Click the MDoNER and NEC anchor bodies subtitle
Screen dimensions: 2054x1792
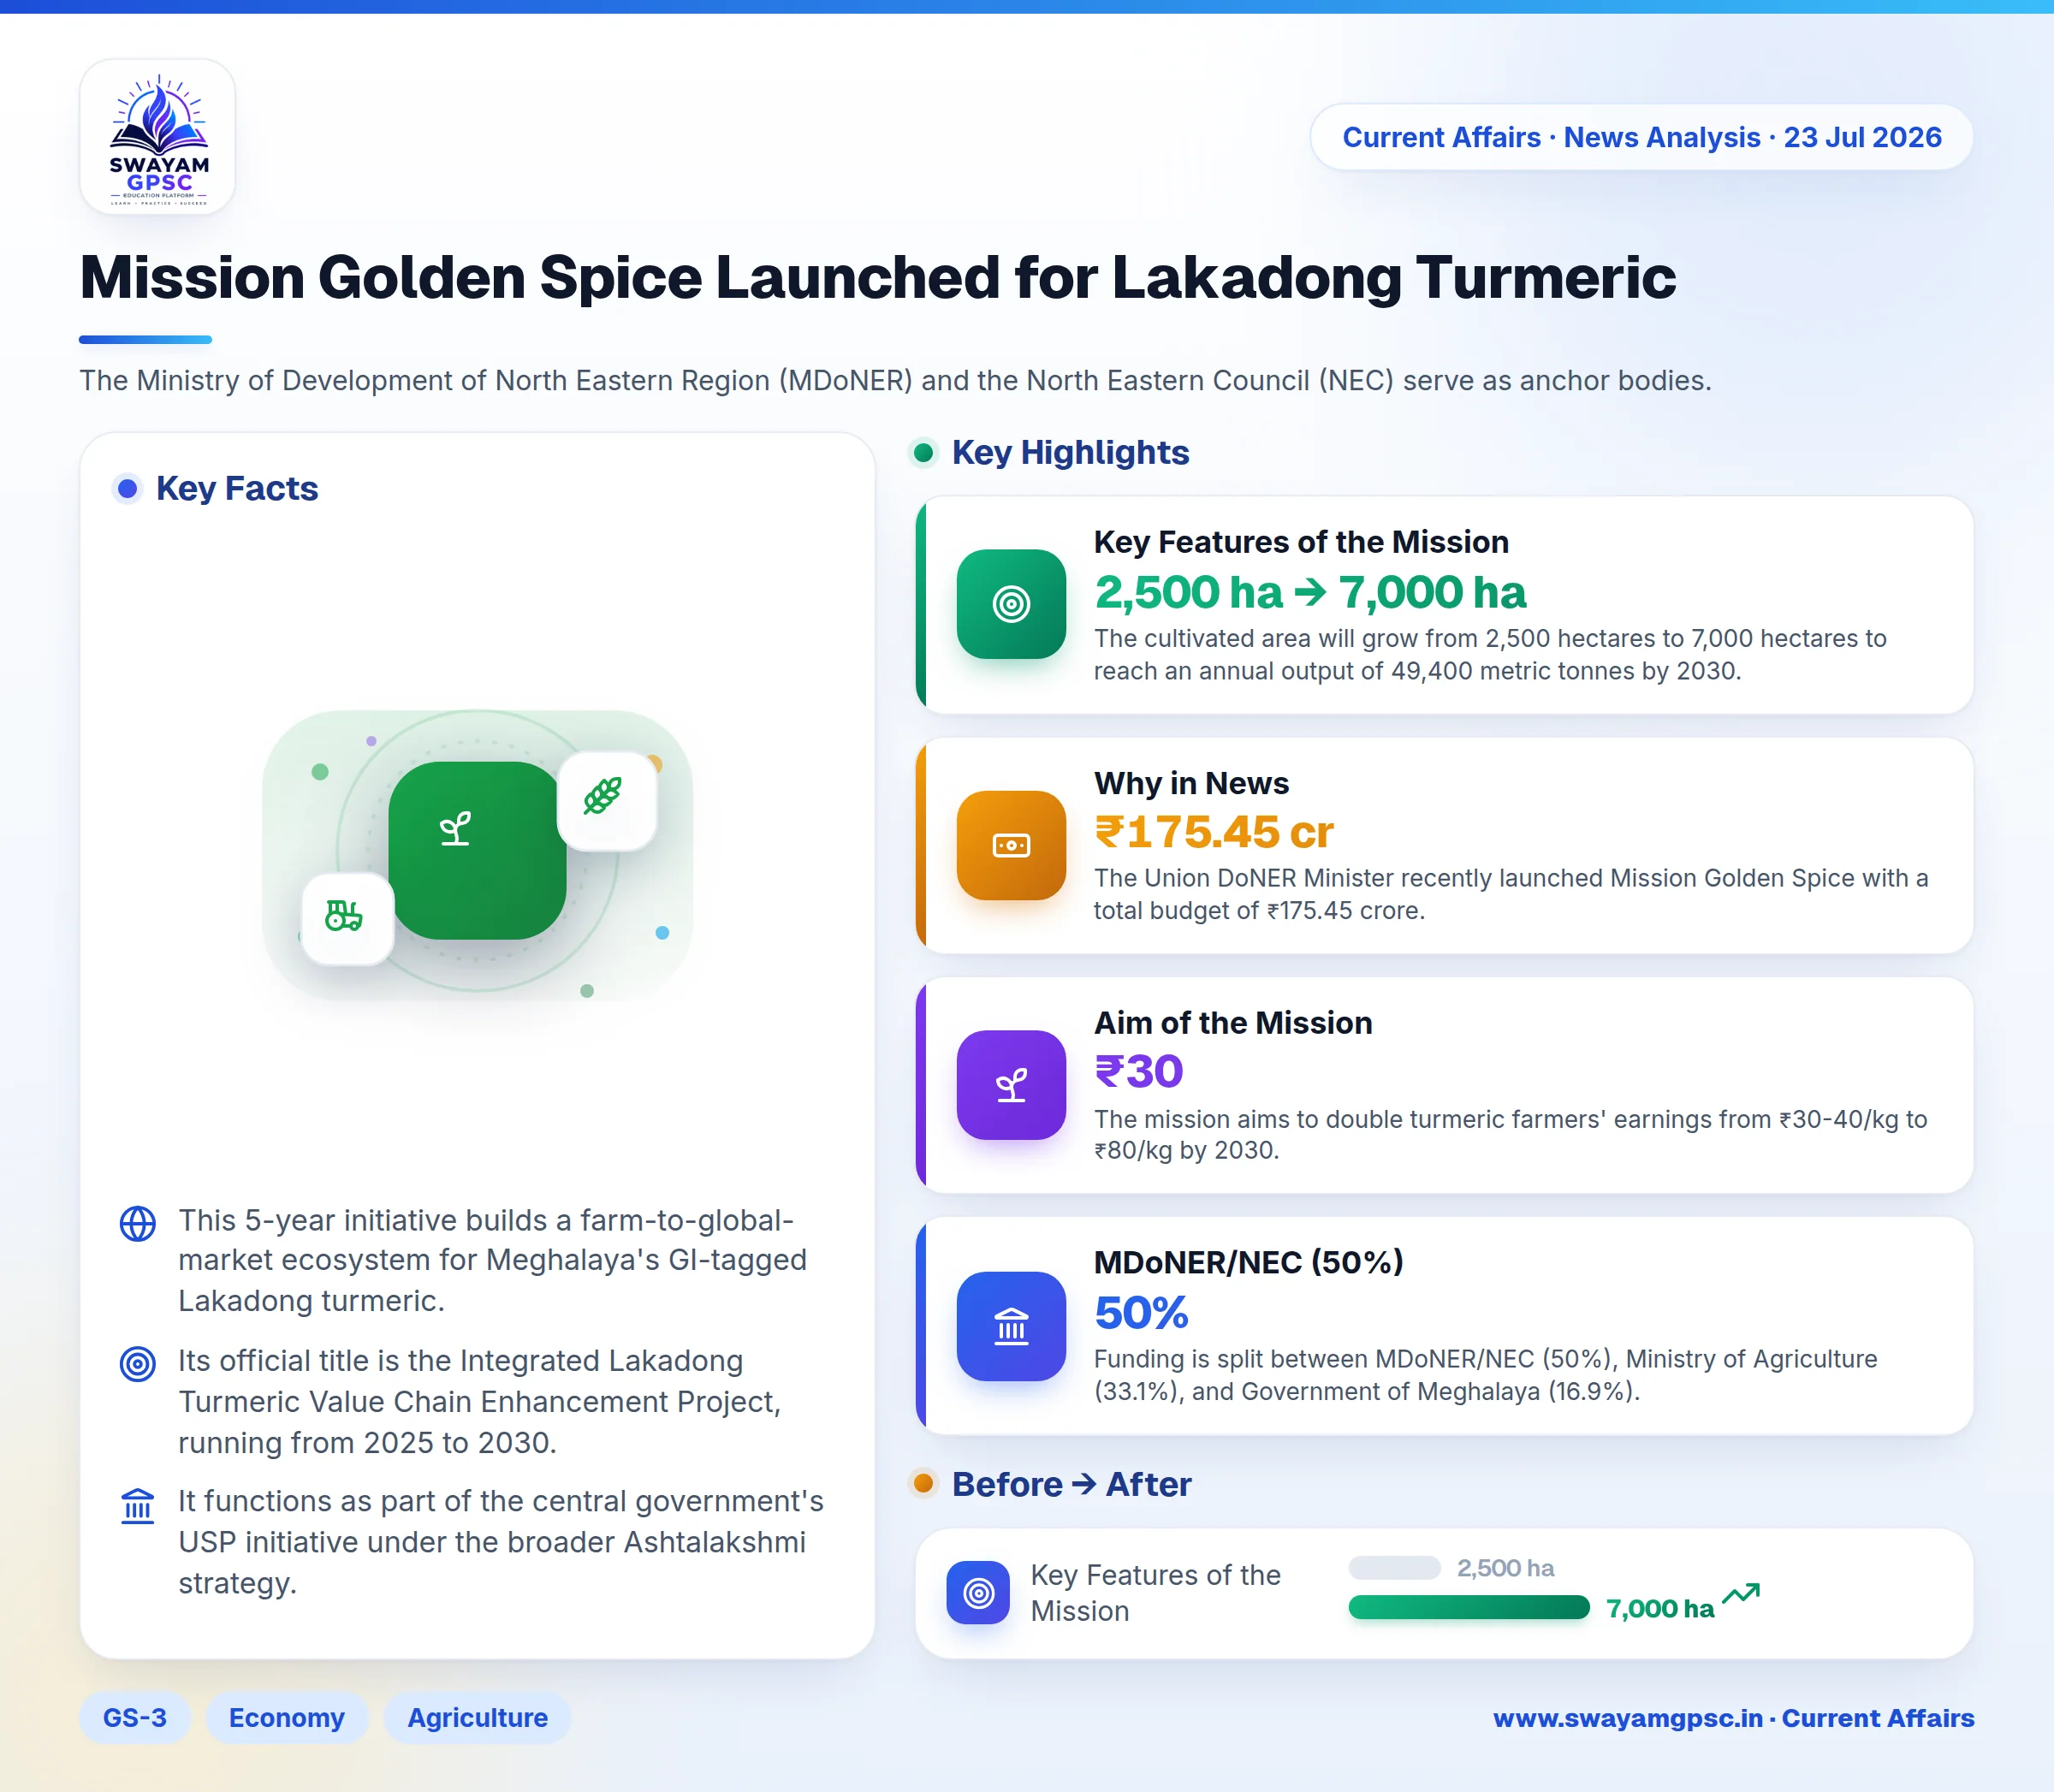(x=895, y=381)
